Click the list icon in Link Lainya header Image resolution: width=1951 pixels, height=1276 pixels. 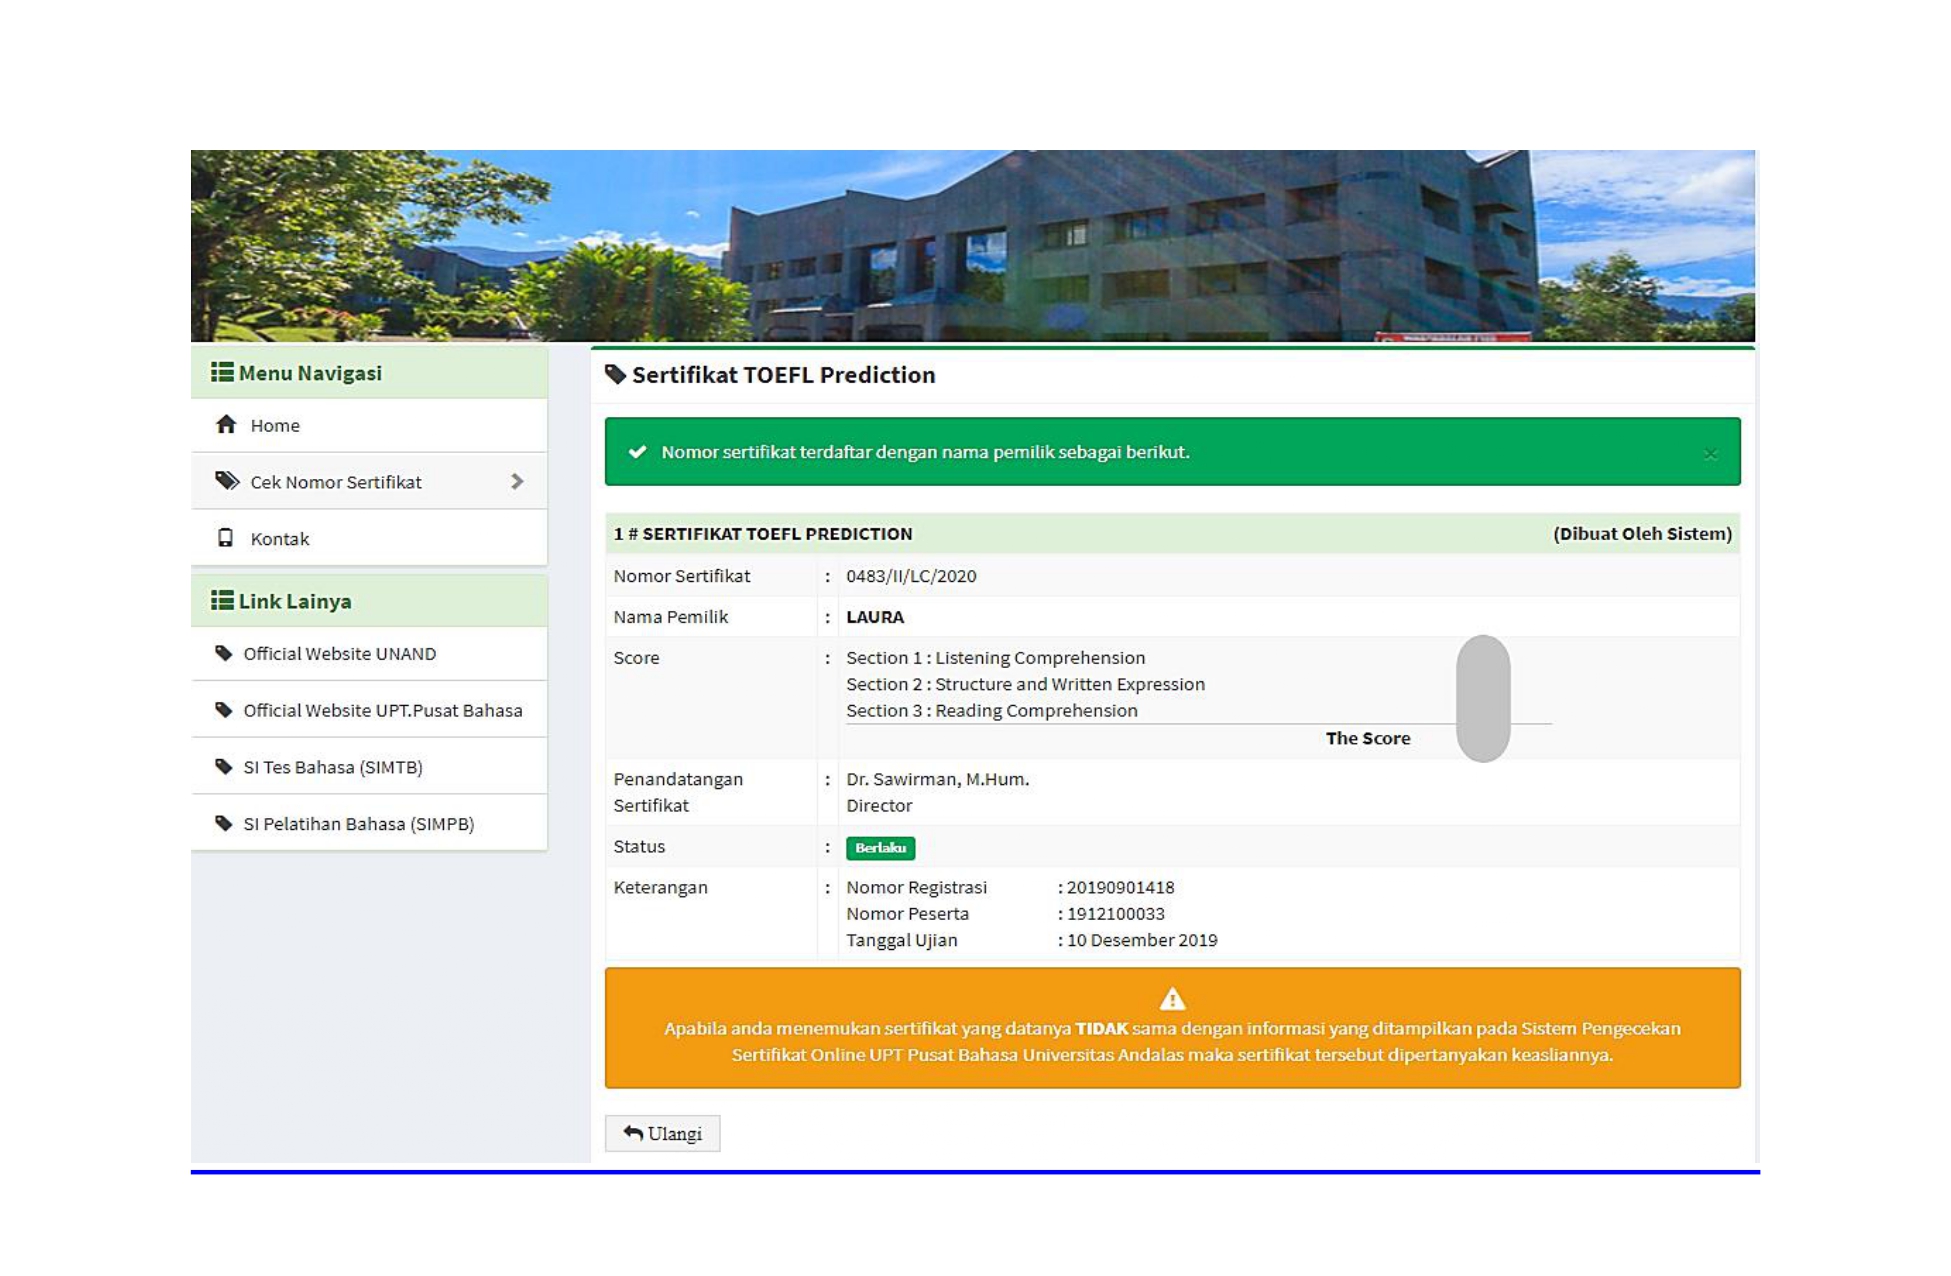click(222, 600)
